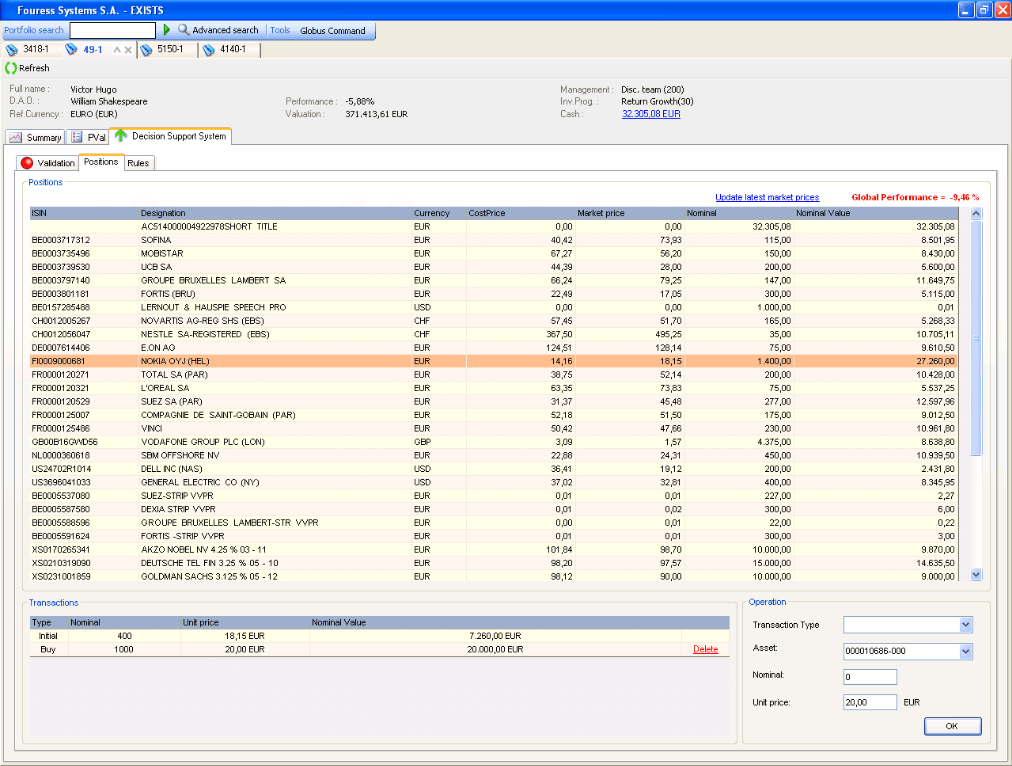The width and height of the screenshot is (1012, 766).
Task: Select the AKZO NOBEL NV 4.25 % row
Action: pos(494,550)
